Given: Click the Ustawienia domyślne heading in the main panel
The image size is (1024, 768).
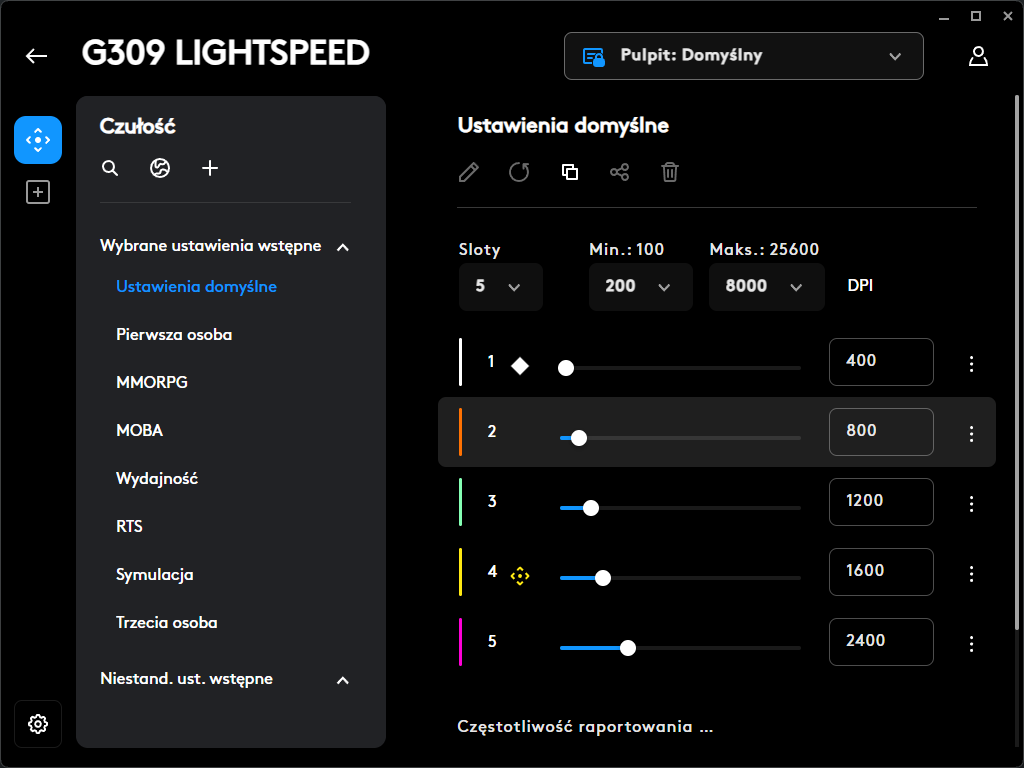Looking at the screenshot, I should (563, 125).
